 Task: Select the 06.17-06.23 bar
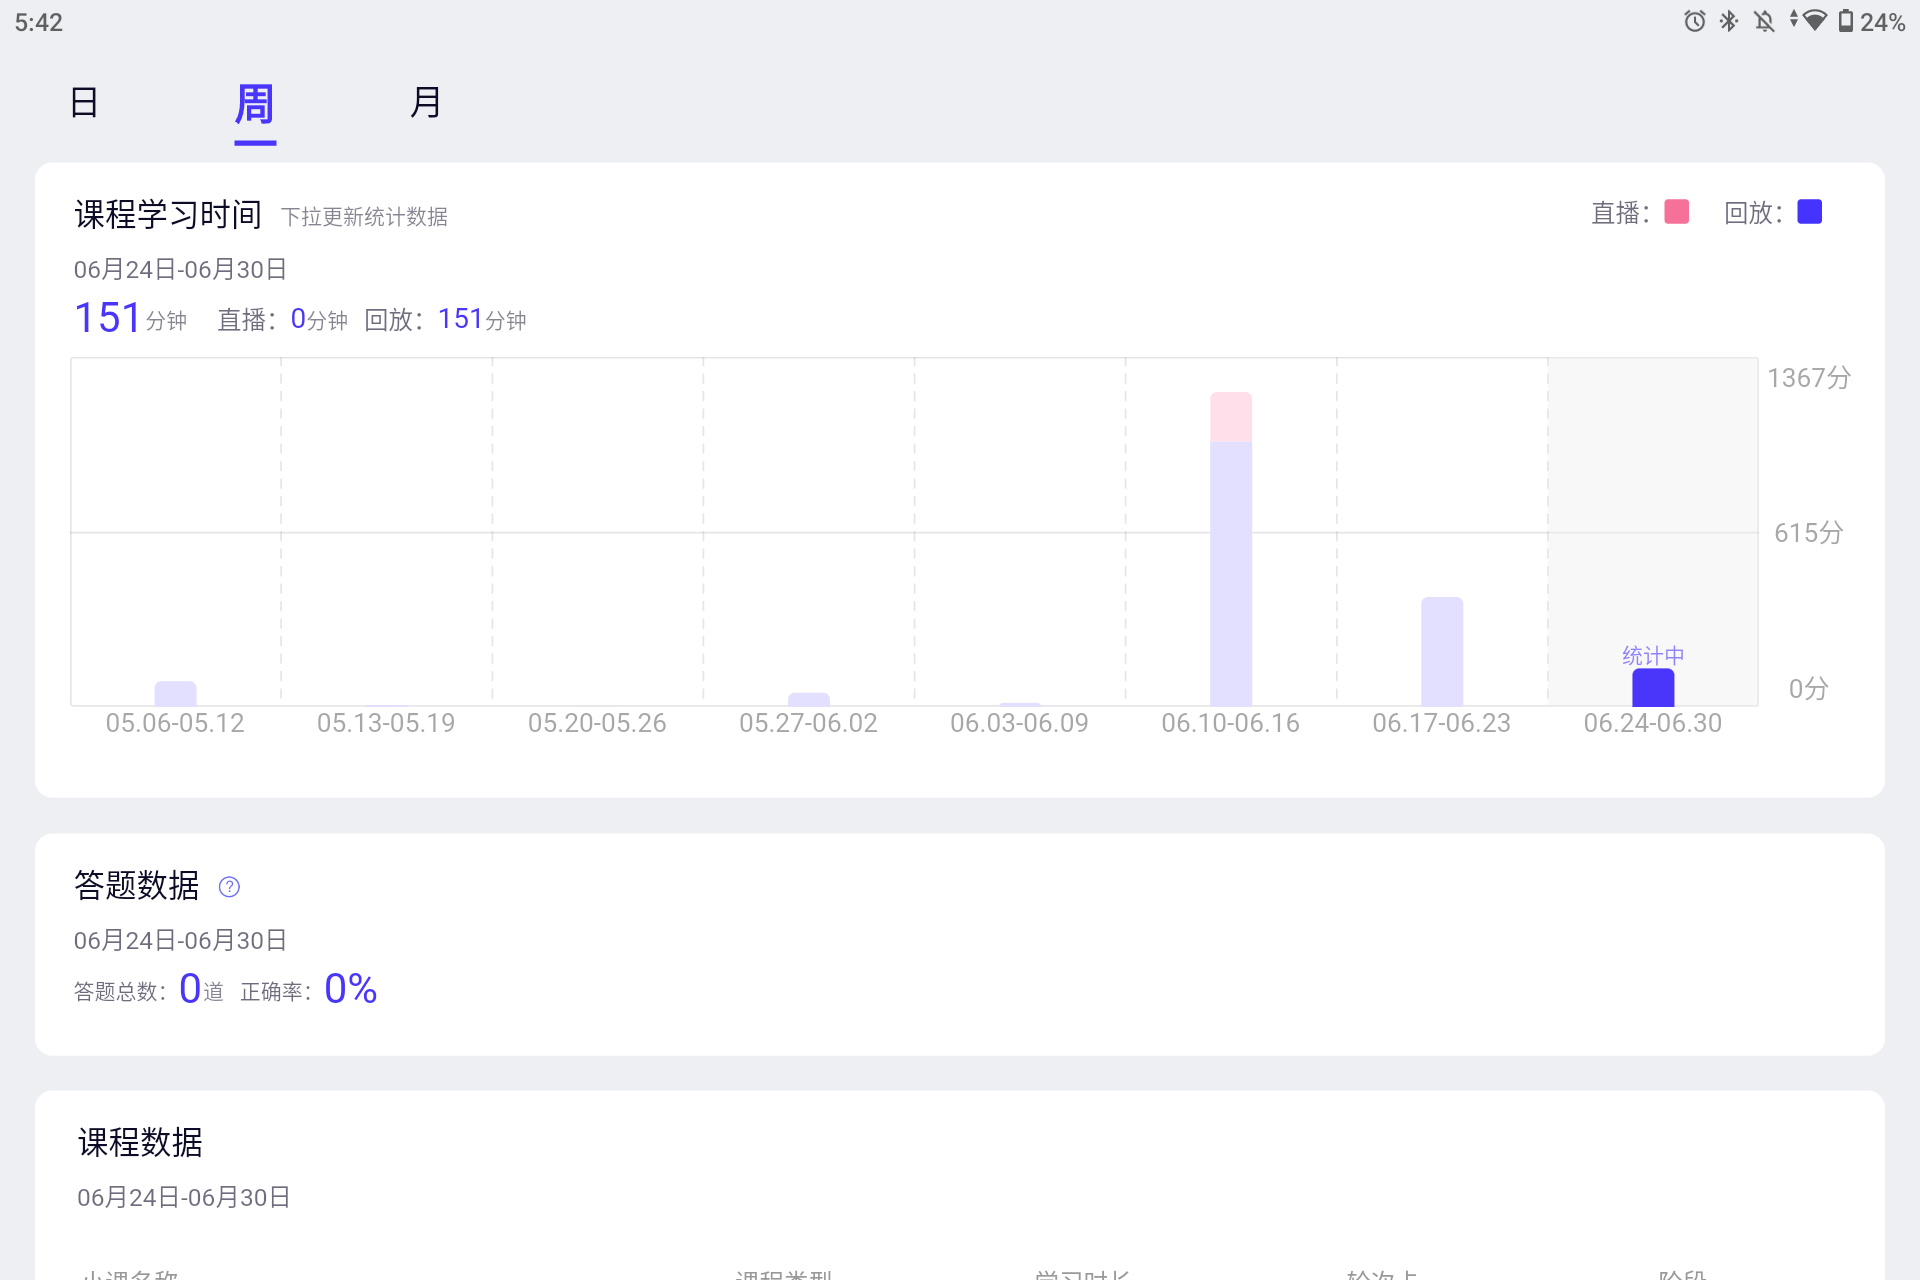pos(1442,651)
